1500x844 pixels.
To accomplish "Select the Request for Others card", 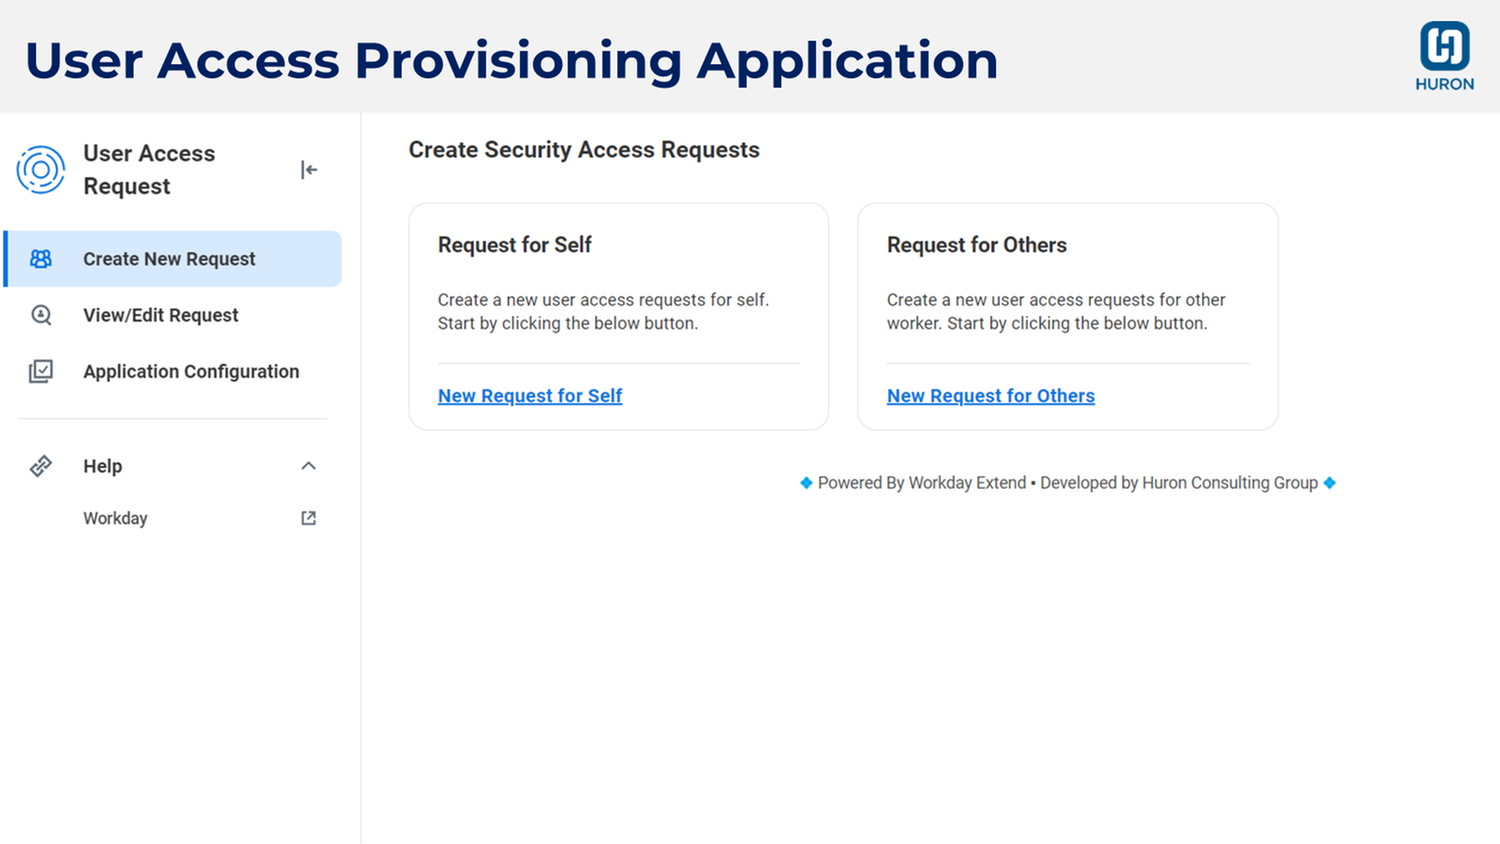I will (x=1067, y=316).
